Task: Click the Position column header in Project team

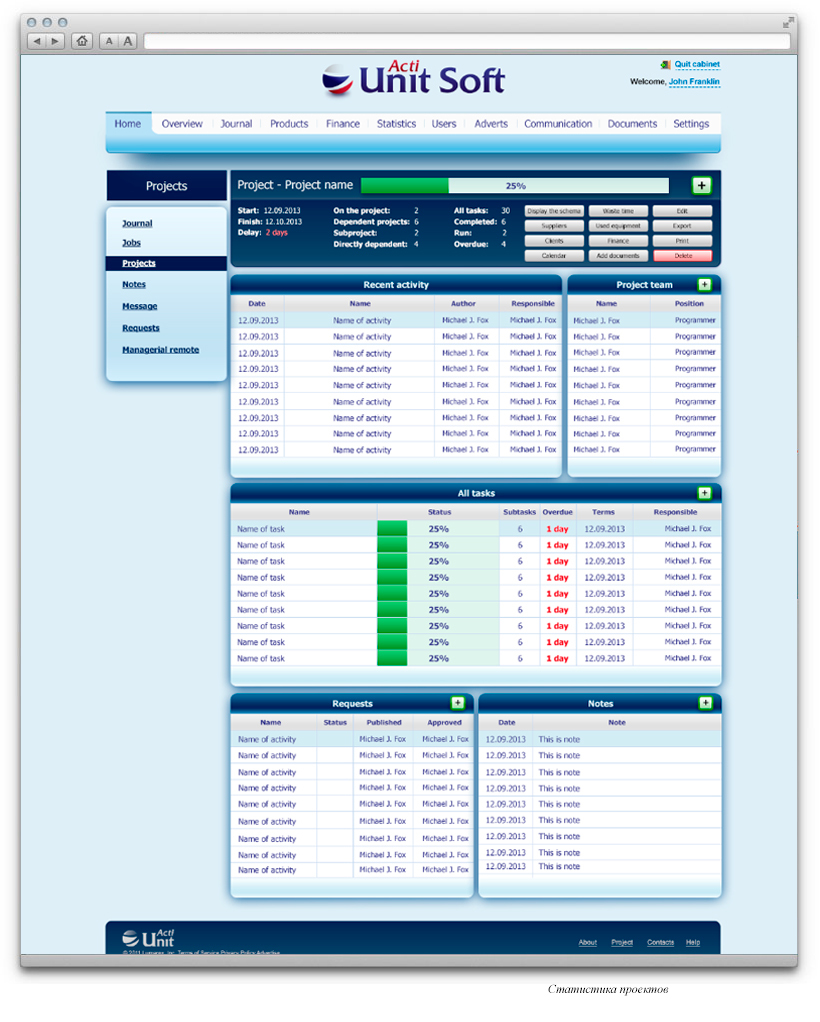Action: click(689, 304)
